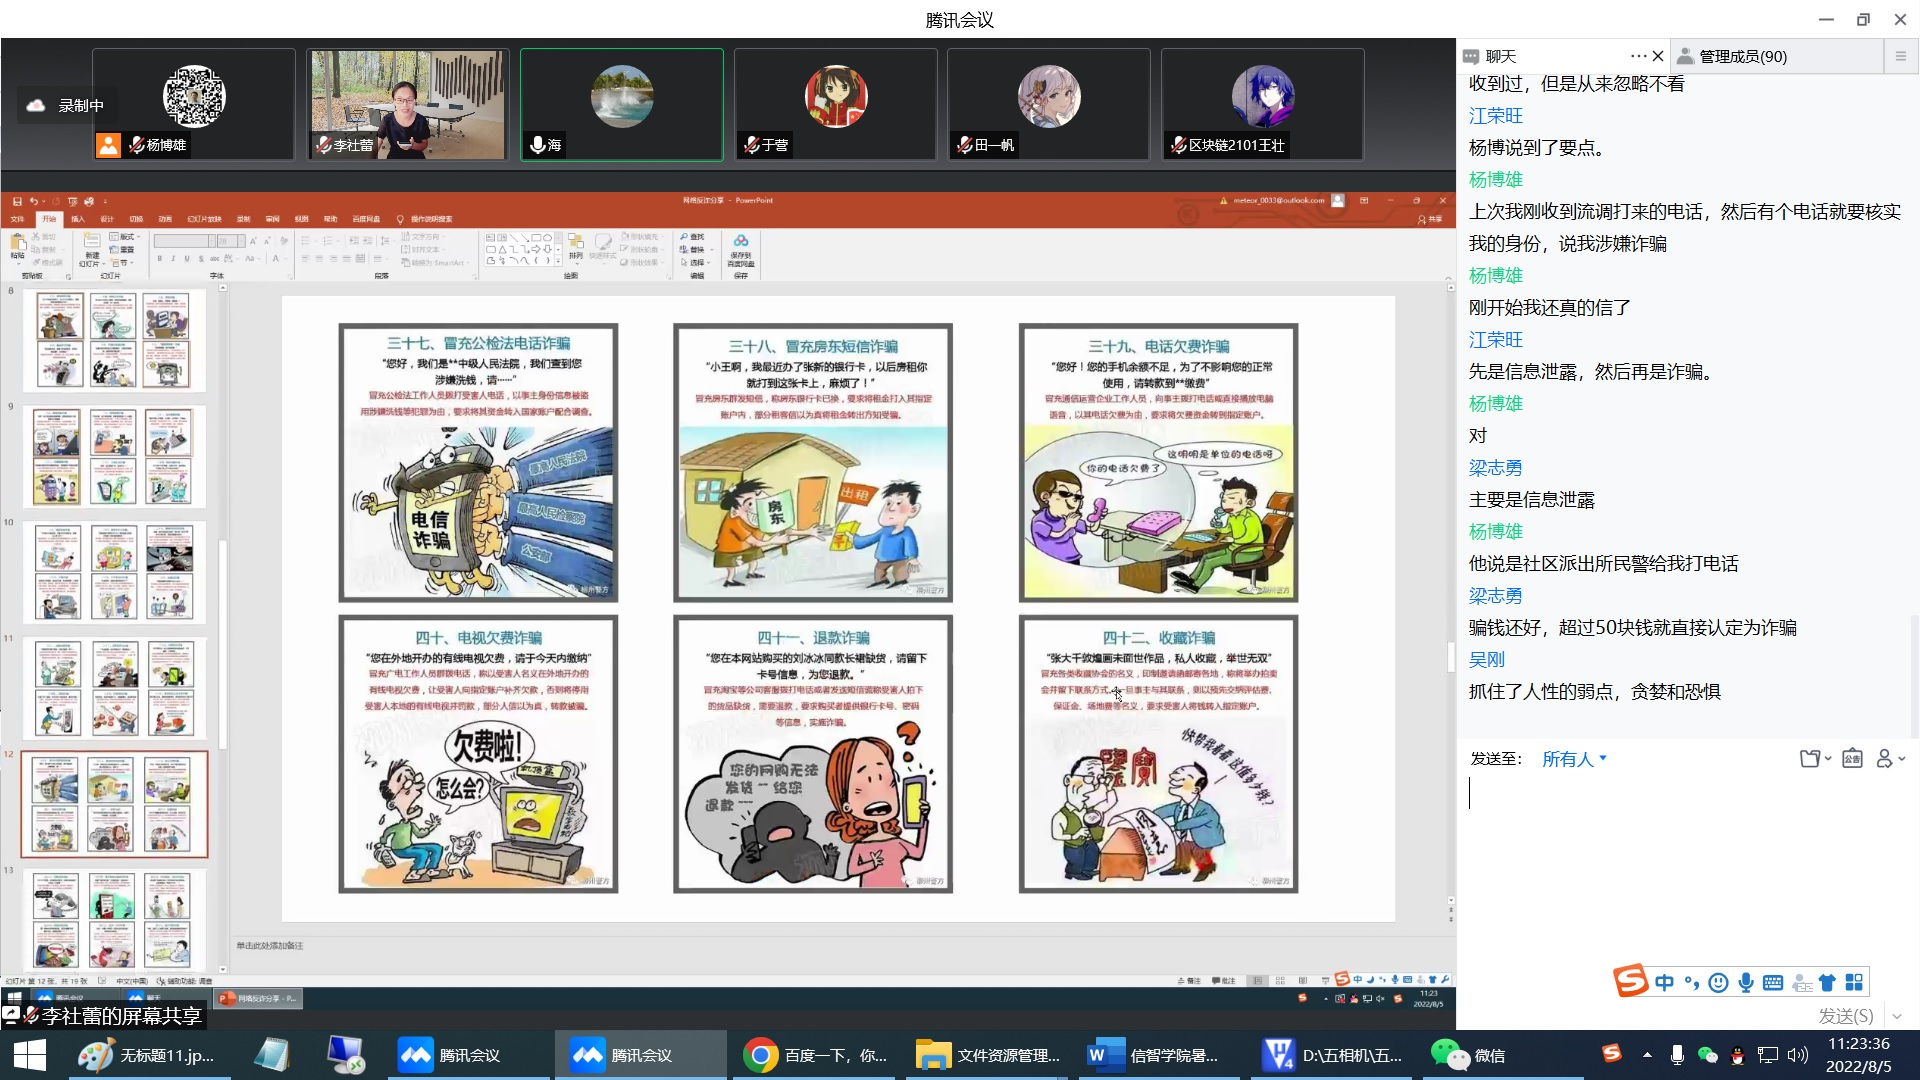Select slide 8 thumbnail in PowerPoint panel
This screenshot has height=1080, width=1920.
click(114, 340)
